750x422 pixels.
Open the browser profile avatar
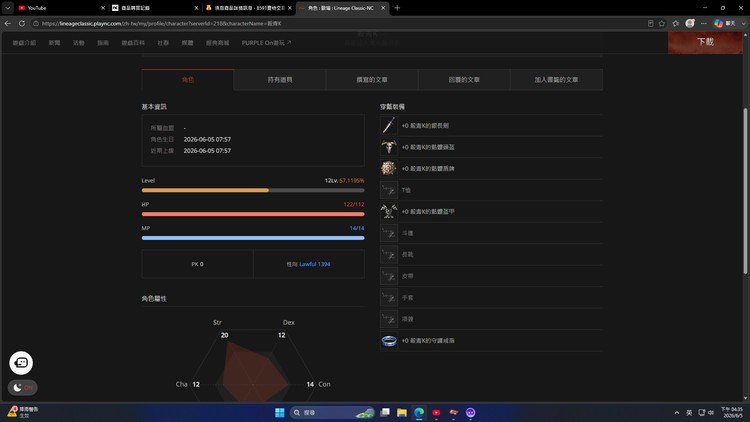click(690, 23)
